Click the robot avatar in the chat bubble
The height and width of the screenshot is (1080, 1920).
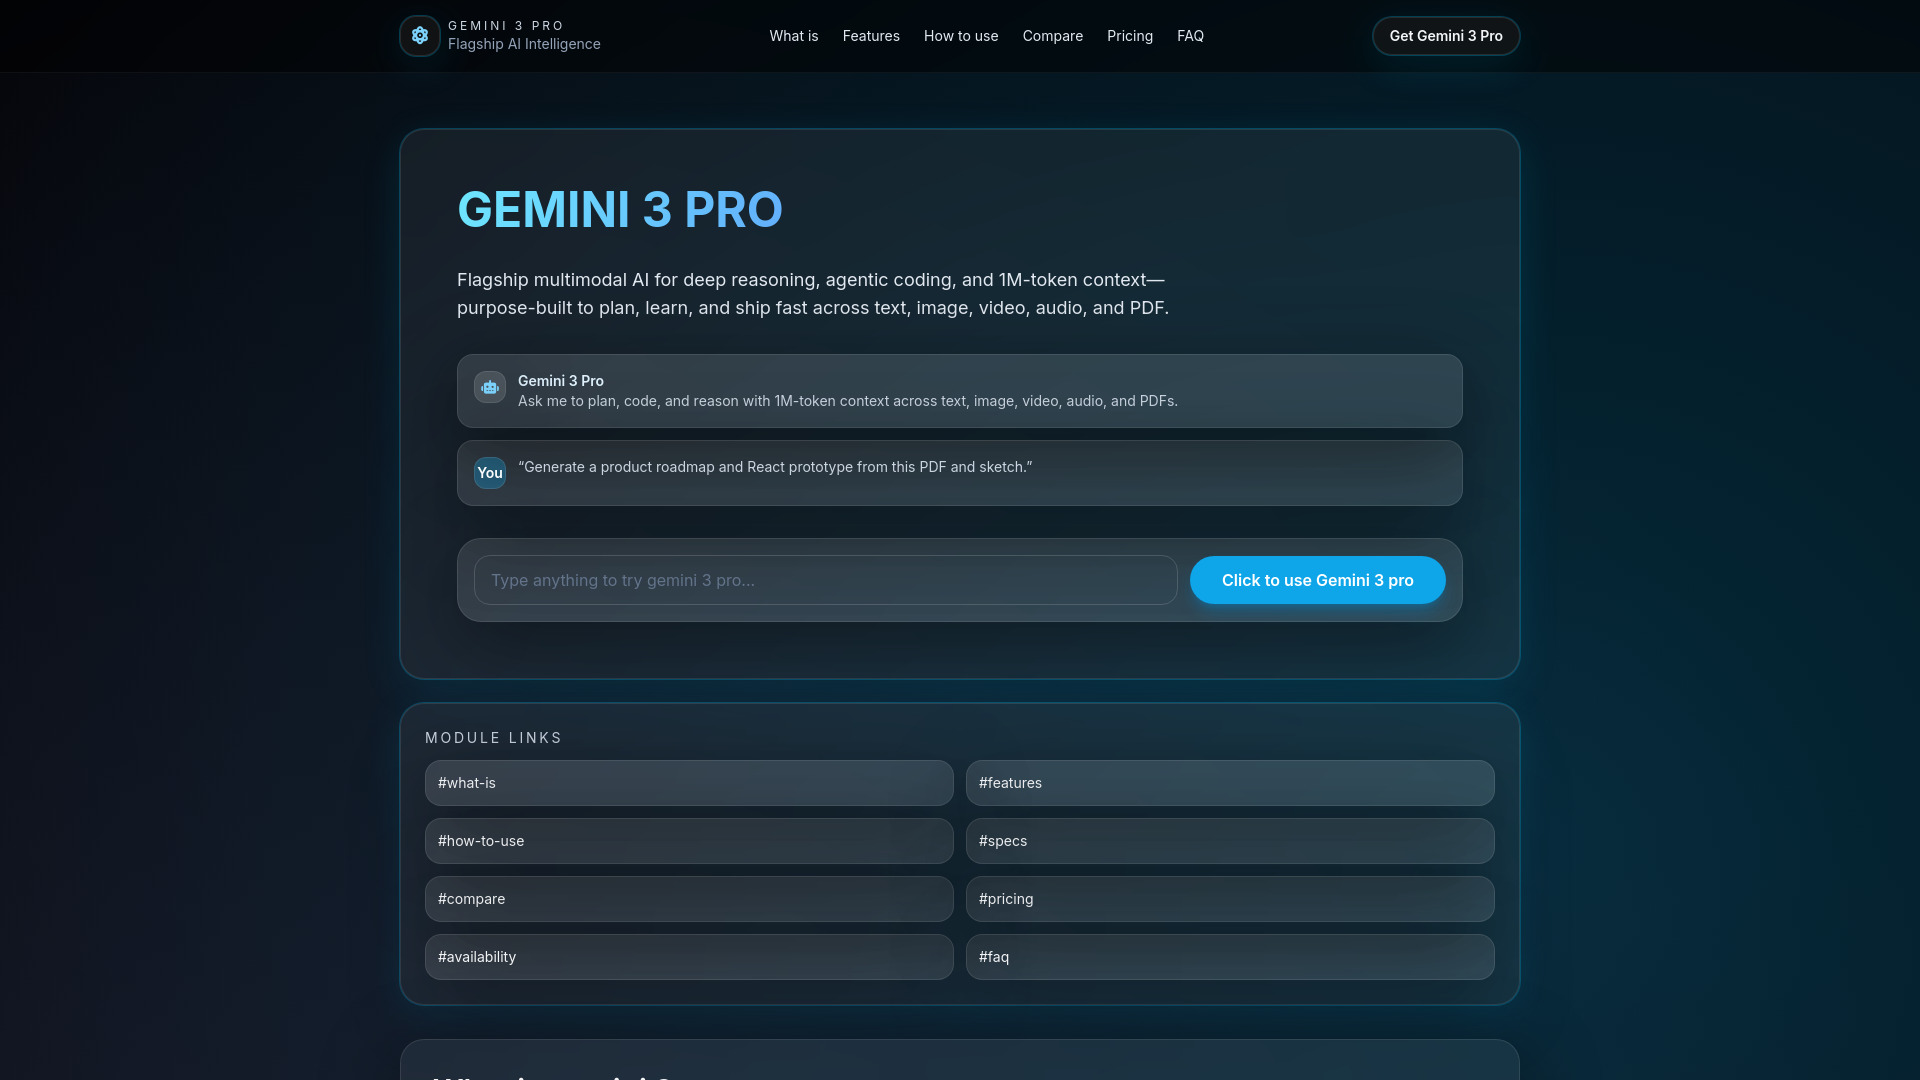(x=489, y=388)
